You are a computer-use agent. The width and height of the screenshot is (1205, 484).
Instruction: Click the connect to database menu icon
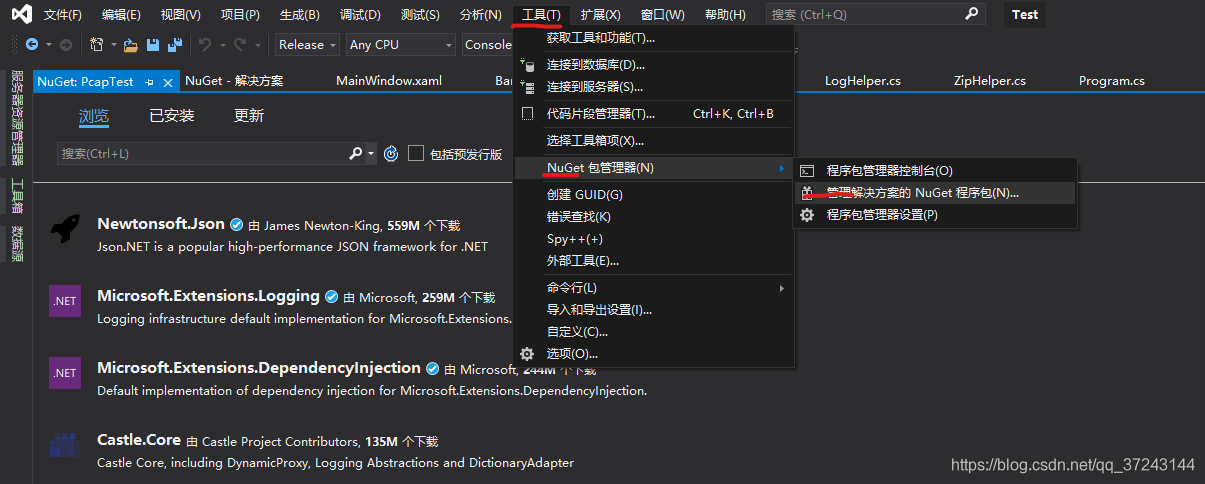tap(528, 65)
